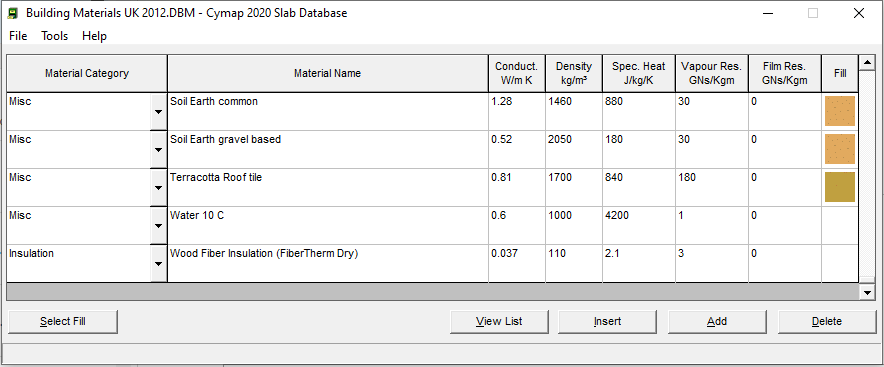The height and width of the screenshot is (367, 884).
Task: Select the Soil Earth gravel based name cell
Action: coord(328,149)
